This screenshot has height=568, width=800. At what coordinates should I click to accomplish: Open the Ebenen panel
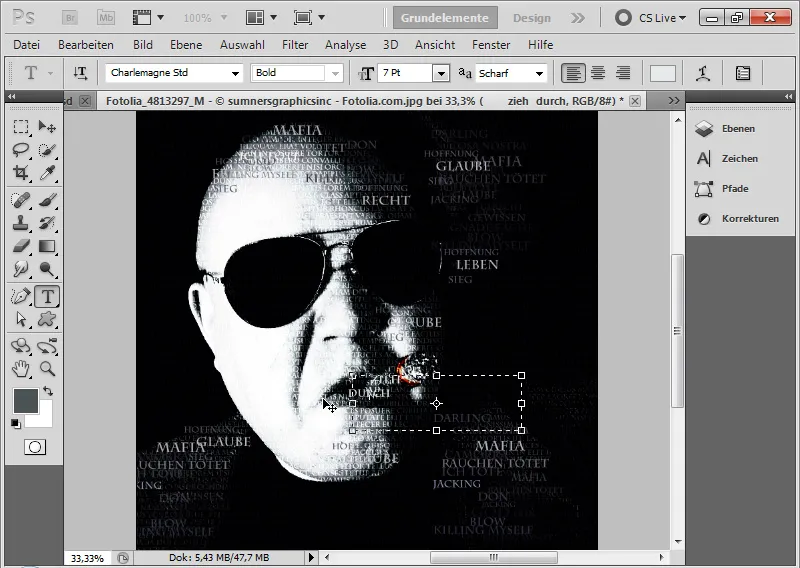[739, 129]
